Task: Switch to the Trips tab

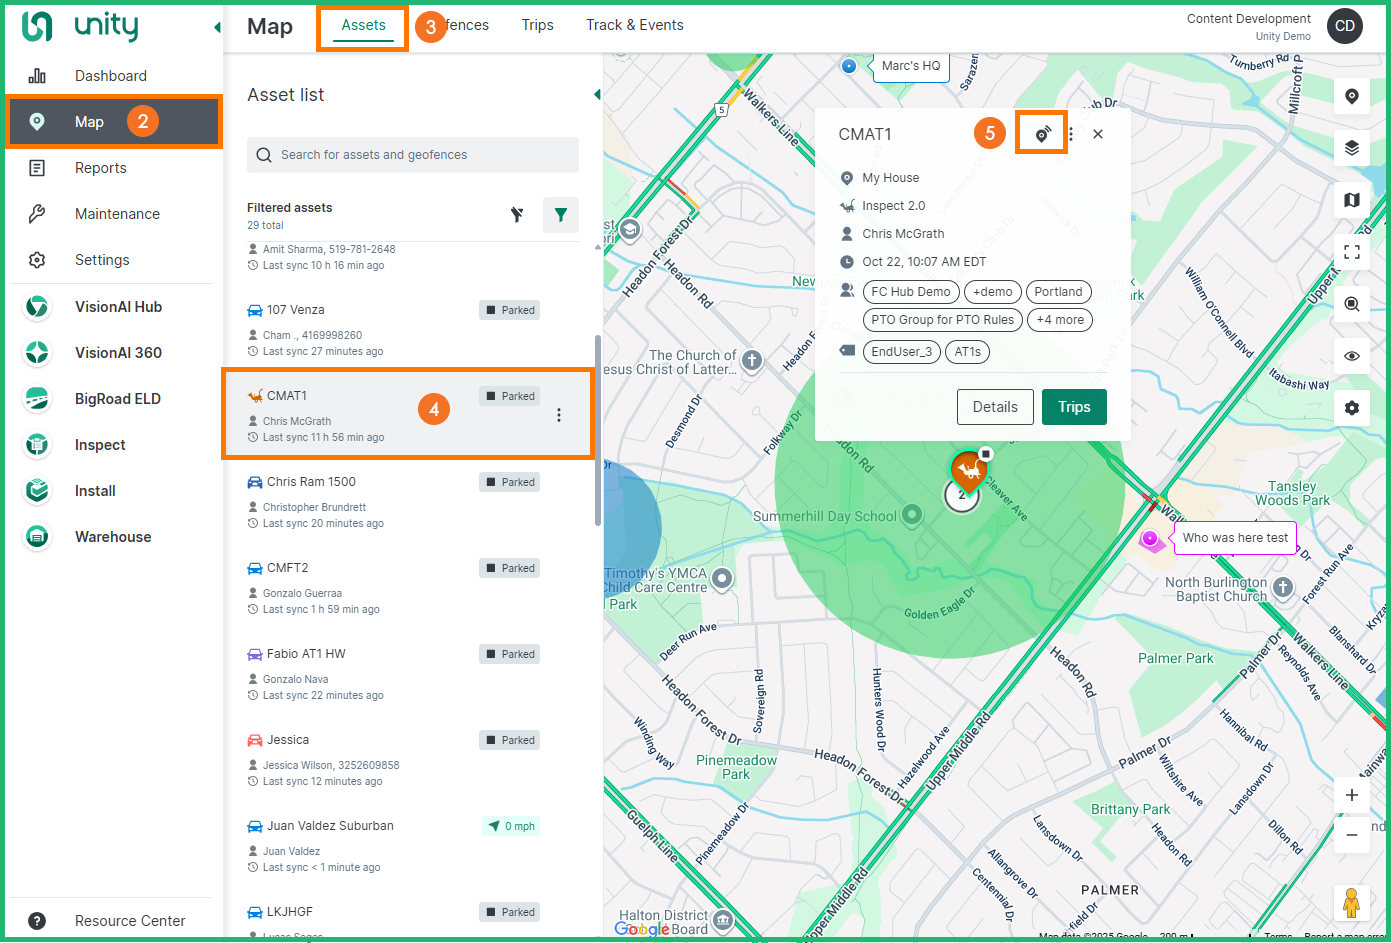Action: pyautogui.click(x=537, y=25)
